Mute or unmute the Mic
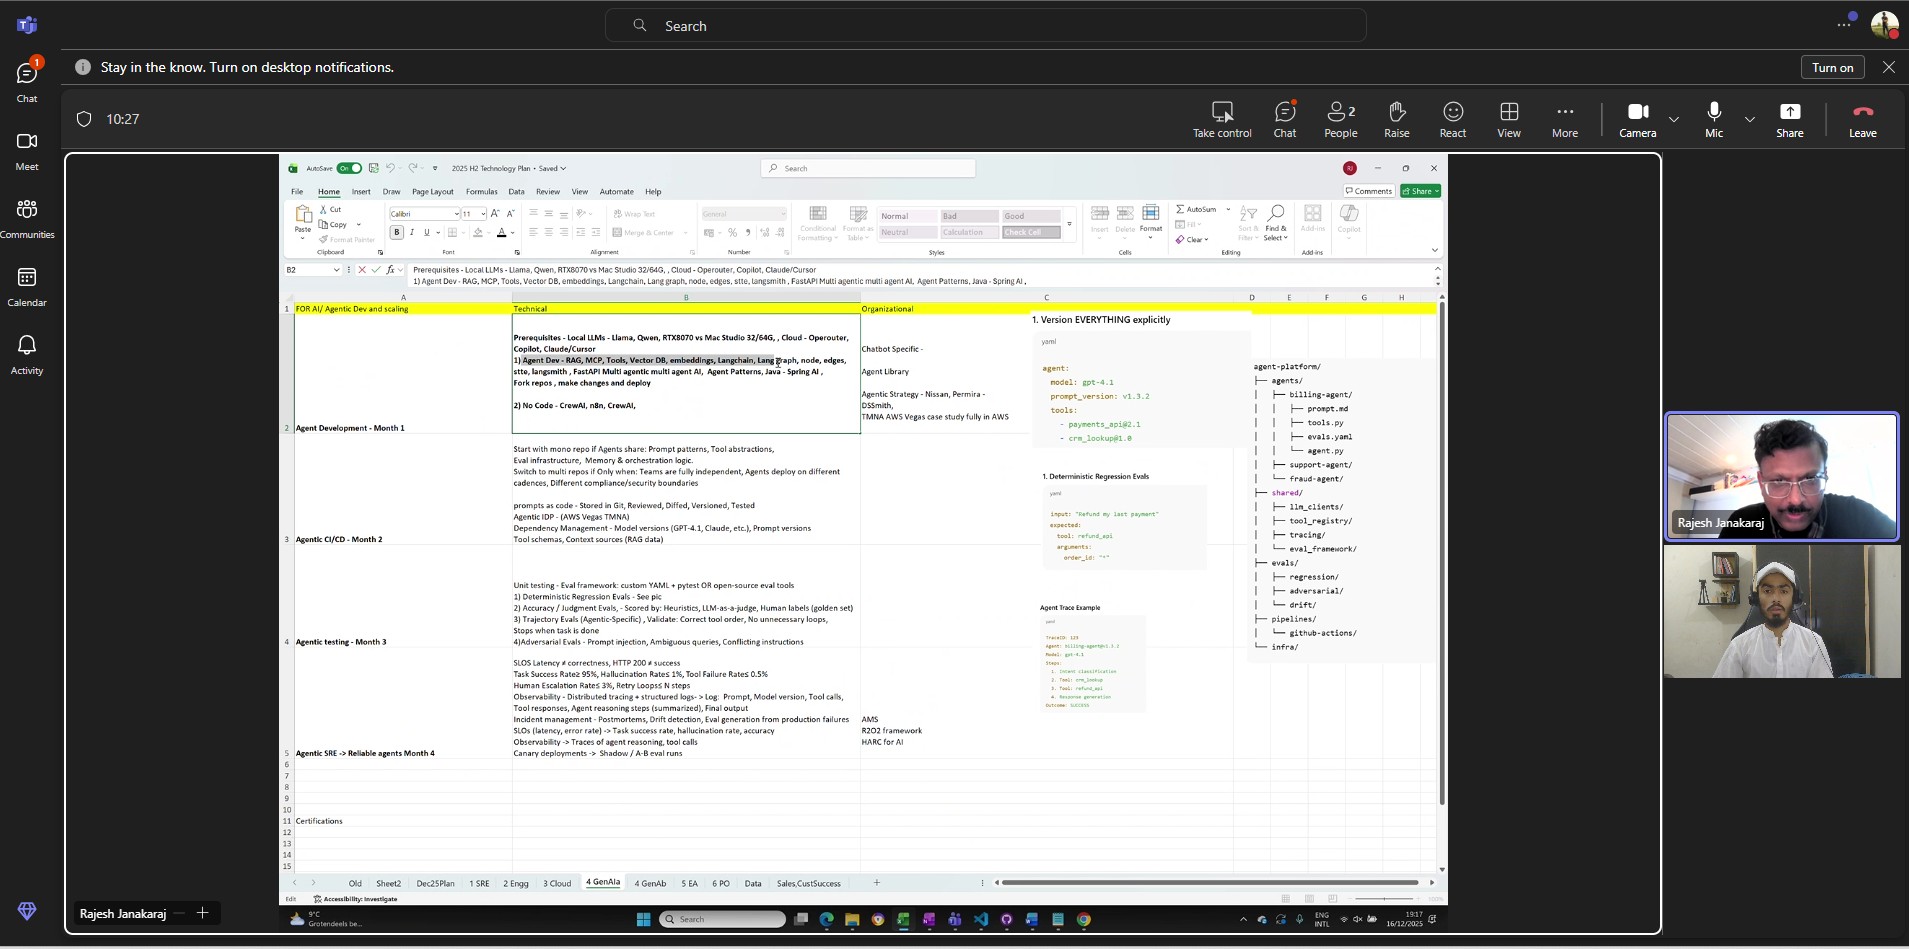This screenshot has width=1909, height=949. click(x=1714, y=119)
